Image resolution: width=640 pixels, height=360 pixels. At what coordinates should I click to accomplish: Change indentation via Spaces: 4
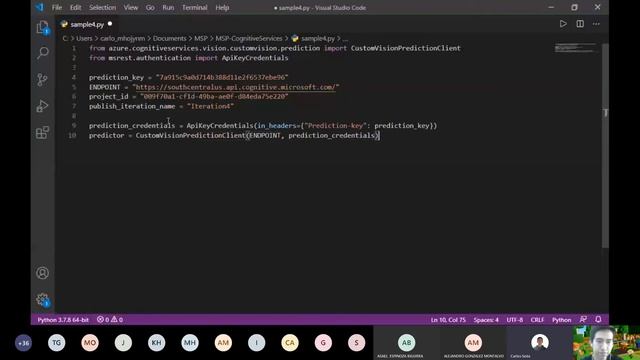[x=486, y=320]
